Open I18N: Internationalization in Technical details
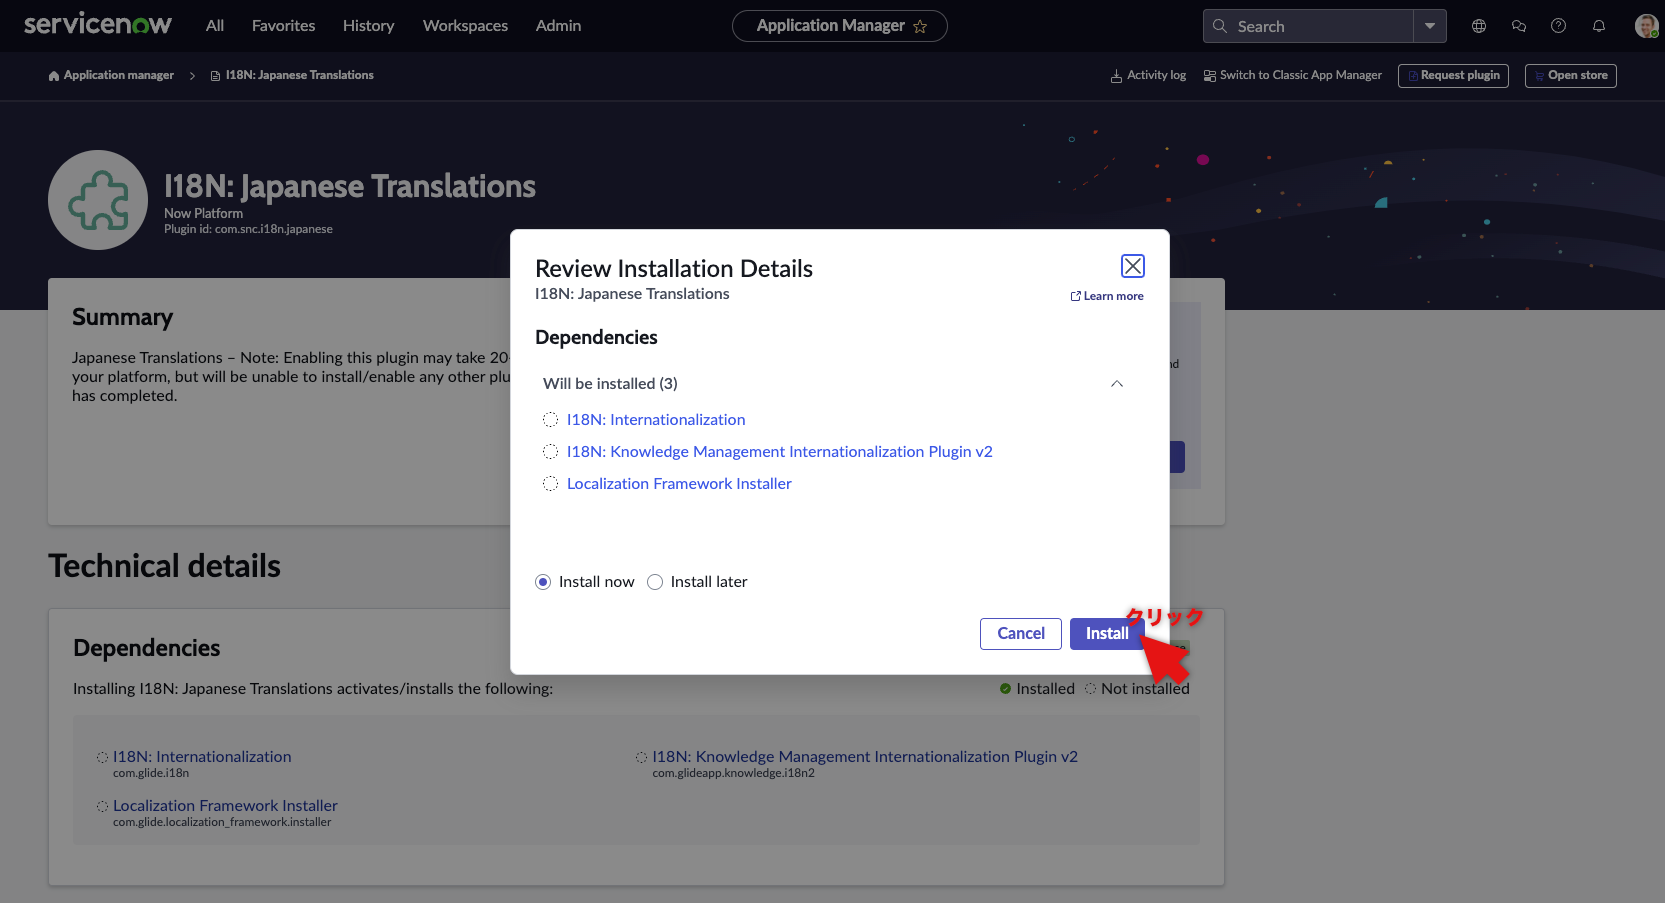This screenshot has width=1665, height=903. click(202, 757)
